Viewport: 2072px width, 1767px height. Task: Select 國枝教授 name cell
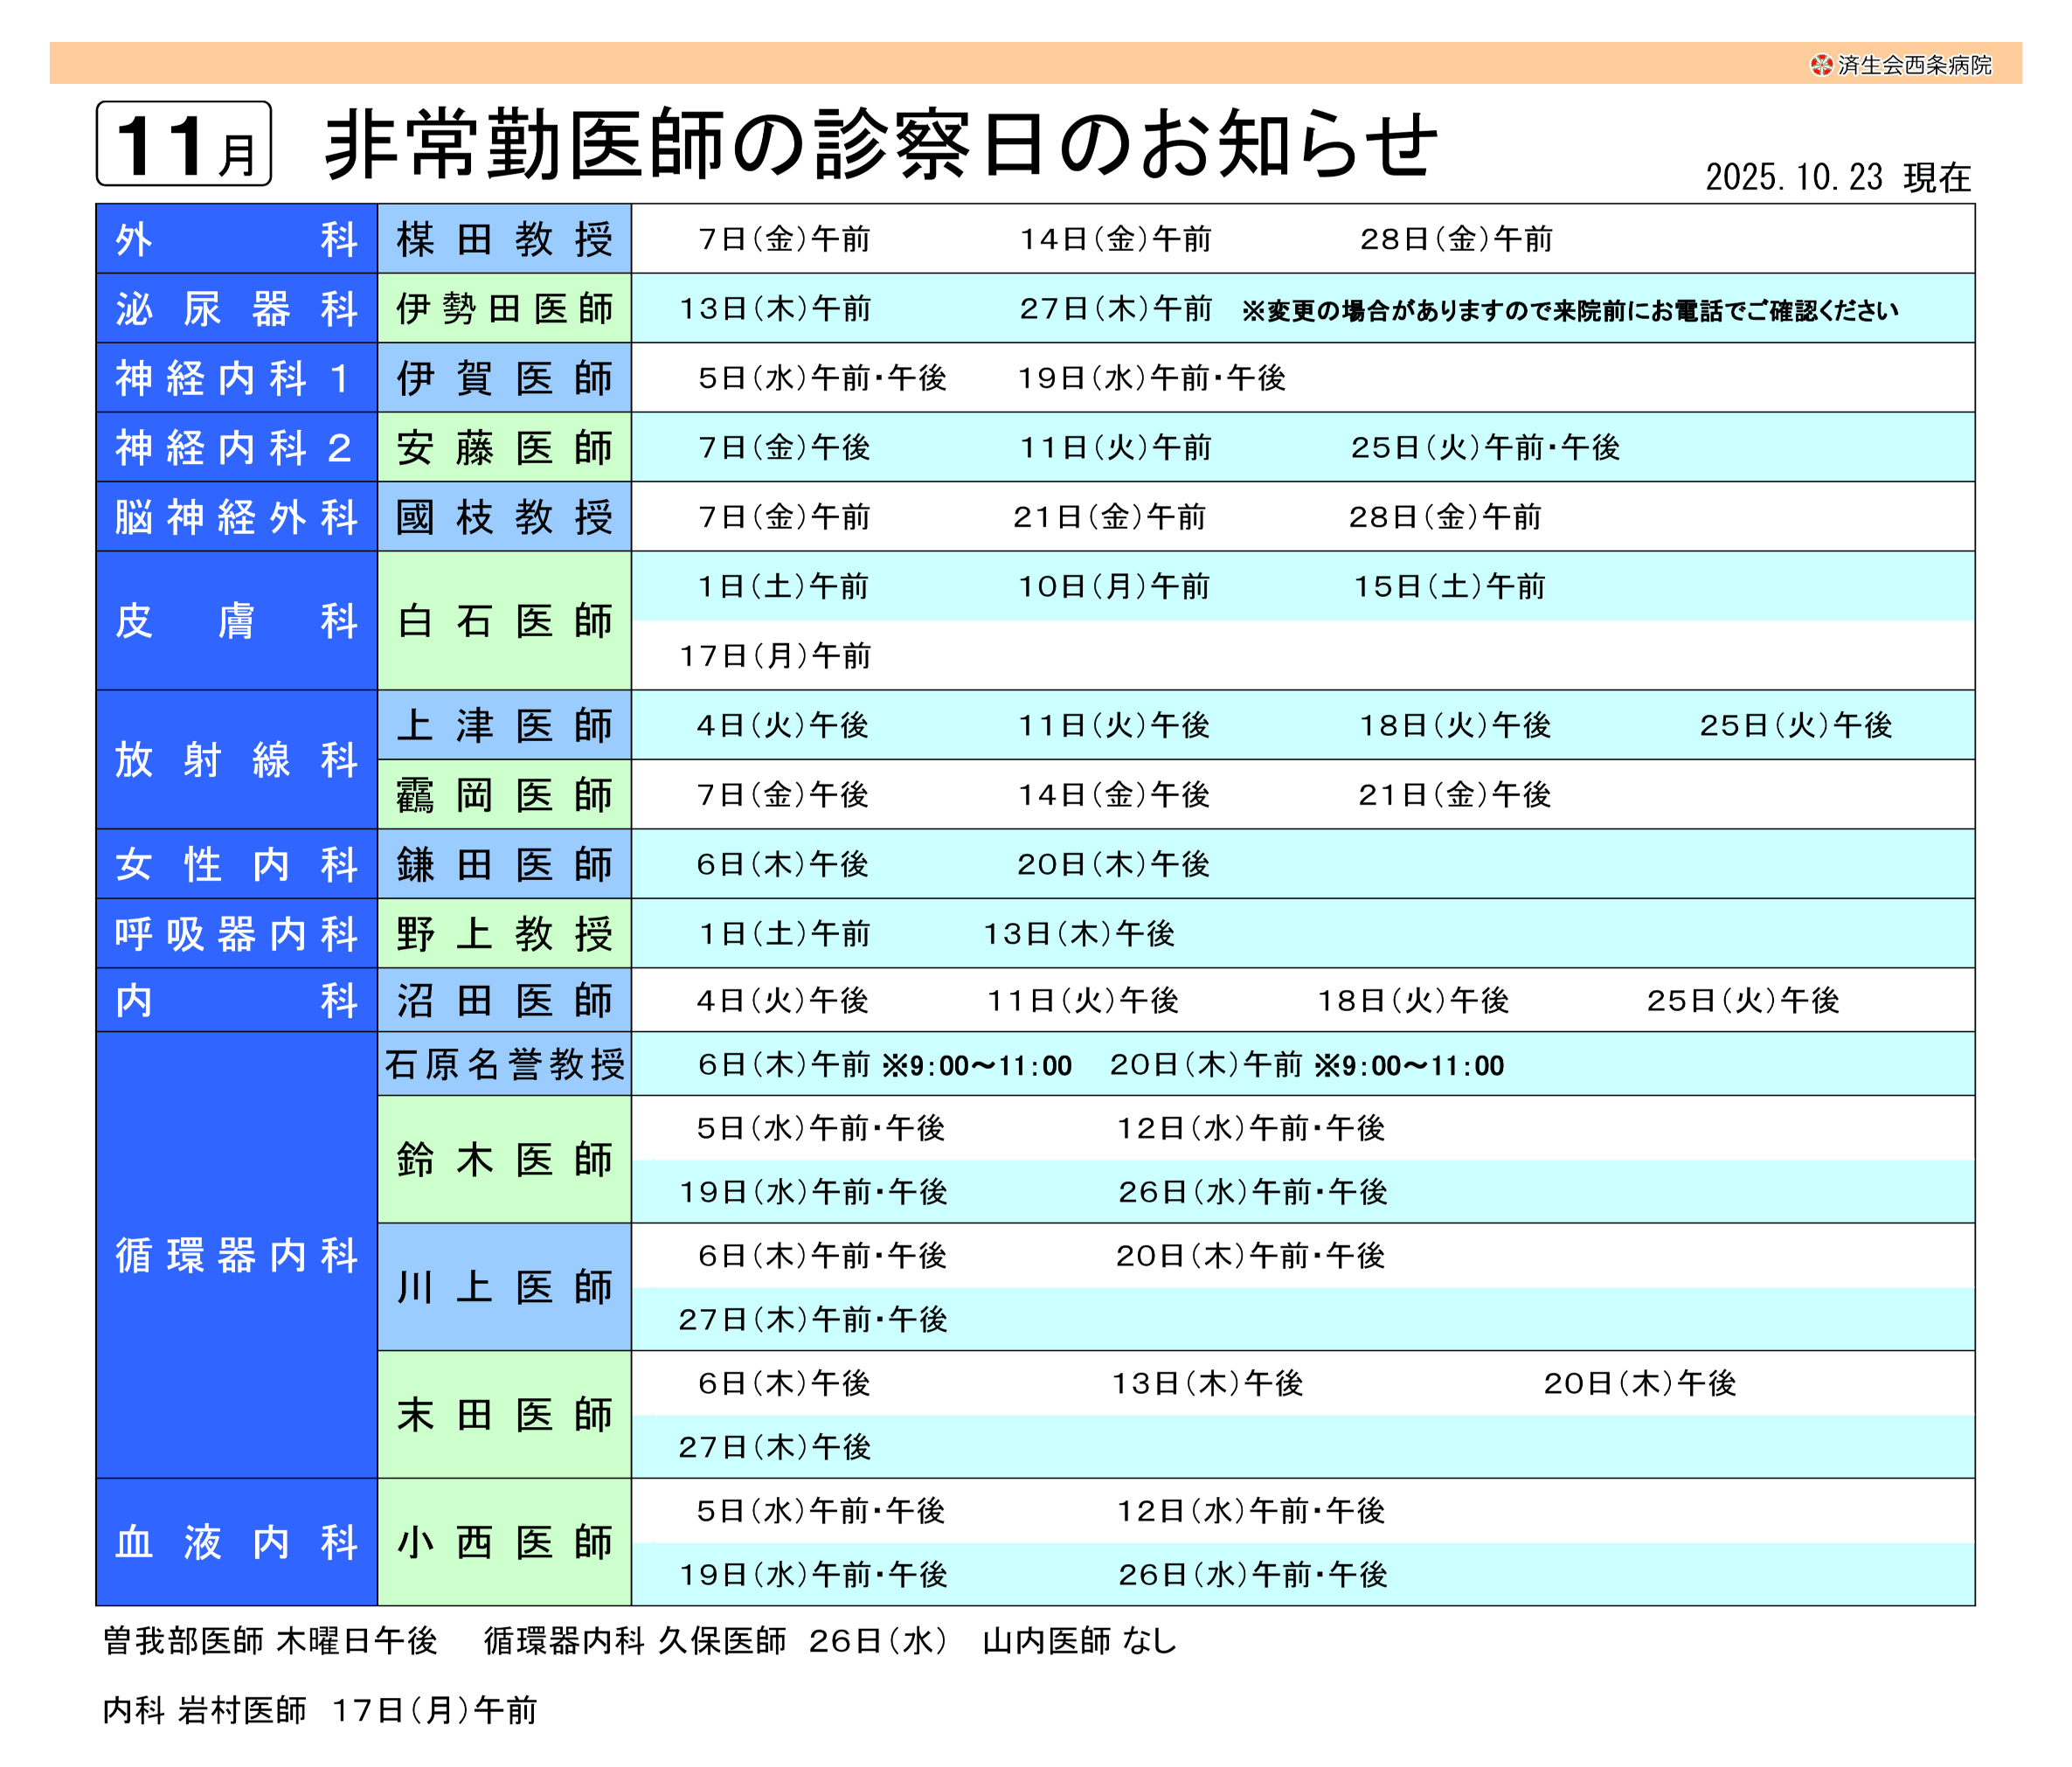click(x=504, y=517)
